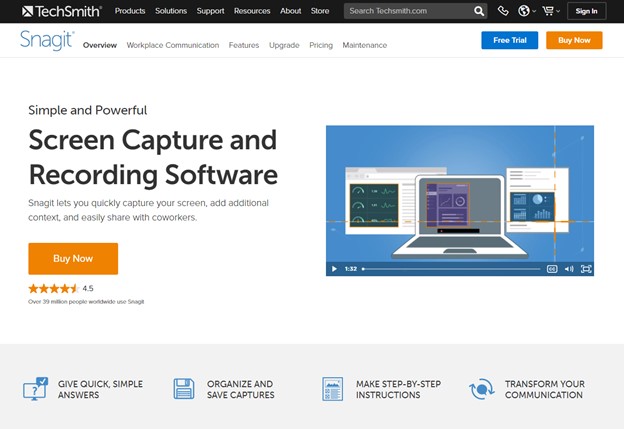Click the Make Step-by-Step Instructions text
The width and height of the screenshot is (624, 429).
click(x=398, y=389)
